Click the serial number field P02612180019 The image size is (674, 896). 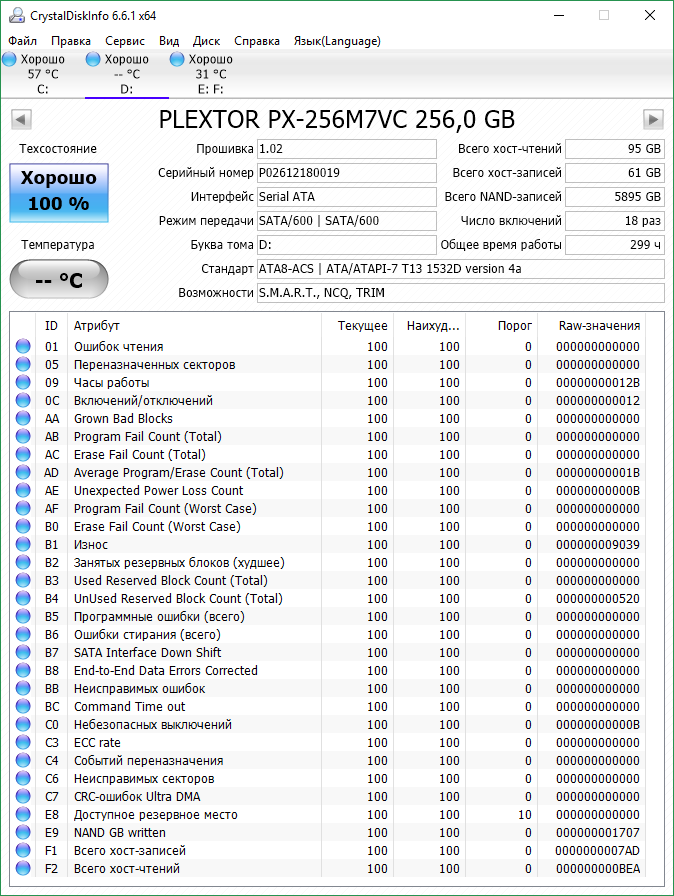[347, 173]
